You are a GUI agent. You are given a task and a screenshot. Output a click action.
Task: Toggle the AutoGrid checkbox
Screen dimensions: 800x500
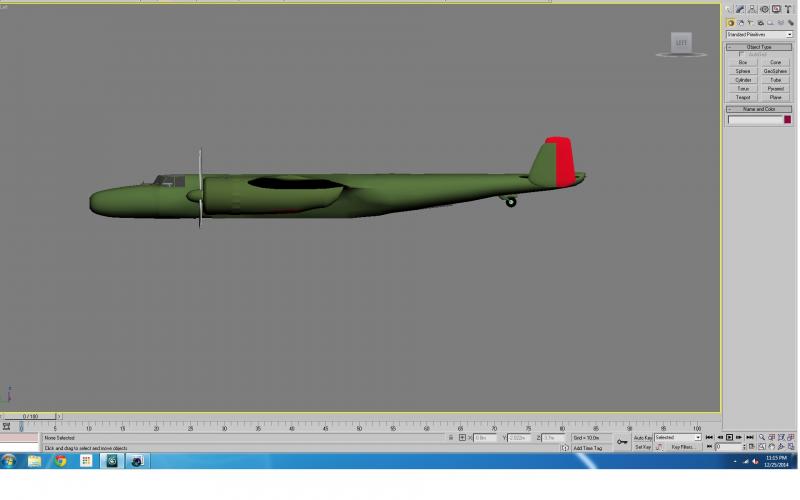(741, 54)
